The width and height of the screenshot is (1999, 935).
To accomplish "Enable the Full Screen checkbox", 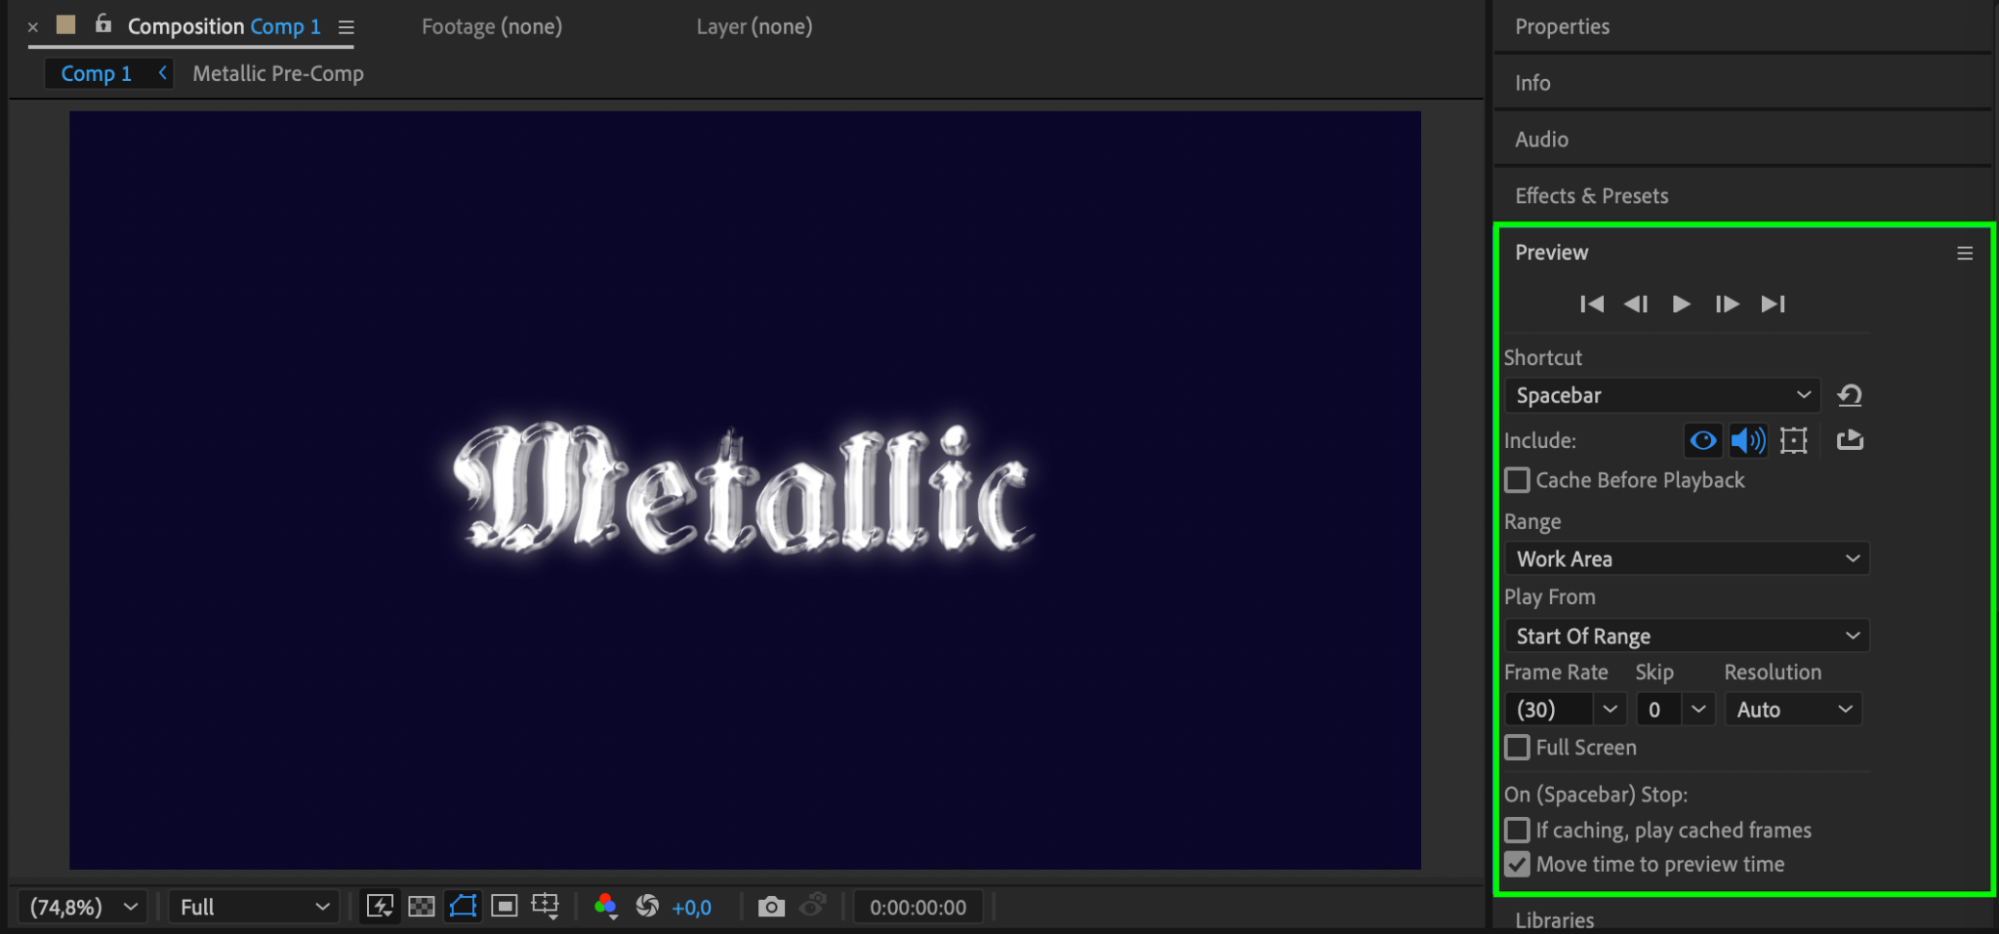I will tap(1518, 748).
